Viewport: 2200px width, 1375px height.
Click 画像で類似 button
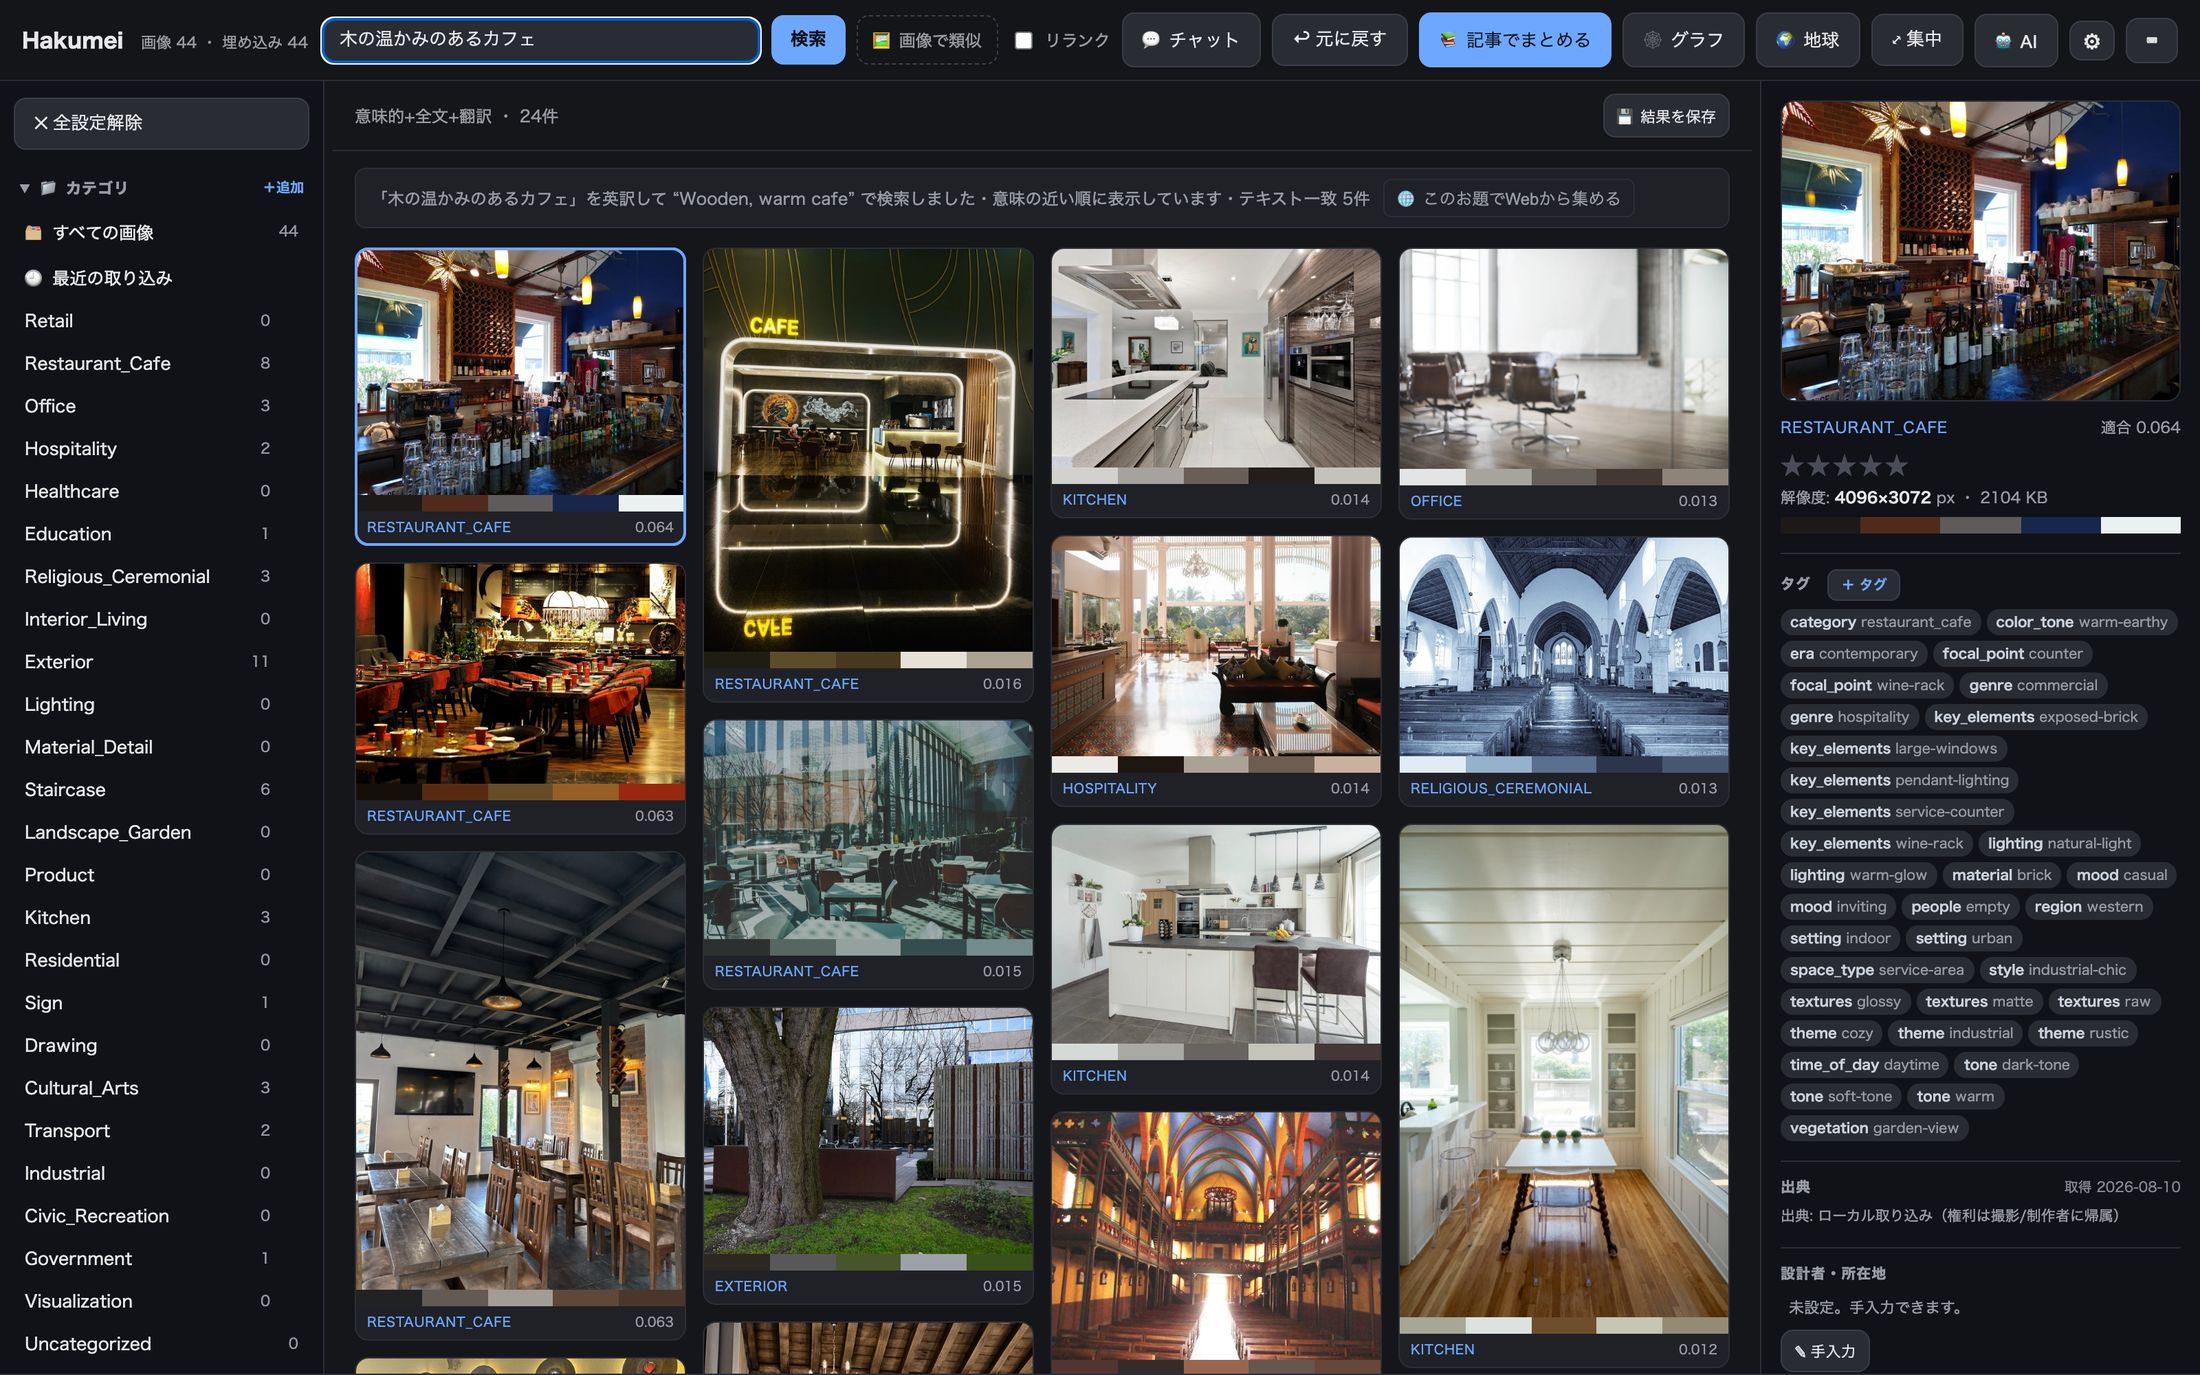click(x=927, y=40)
